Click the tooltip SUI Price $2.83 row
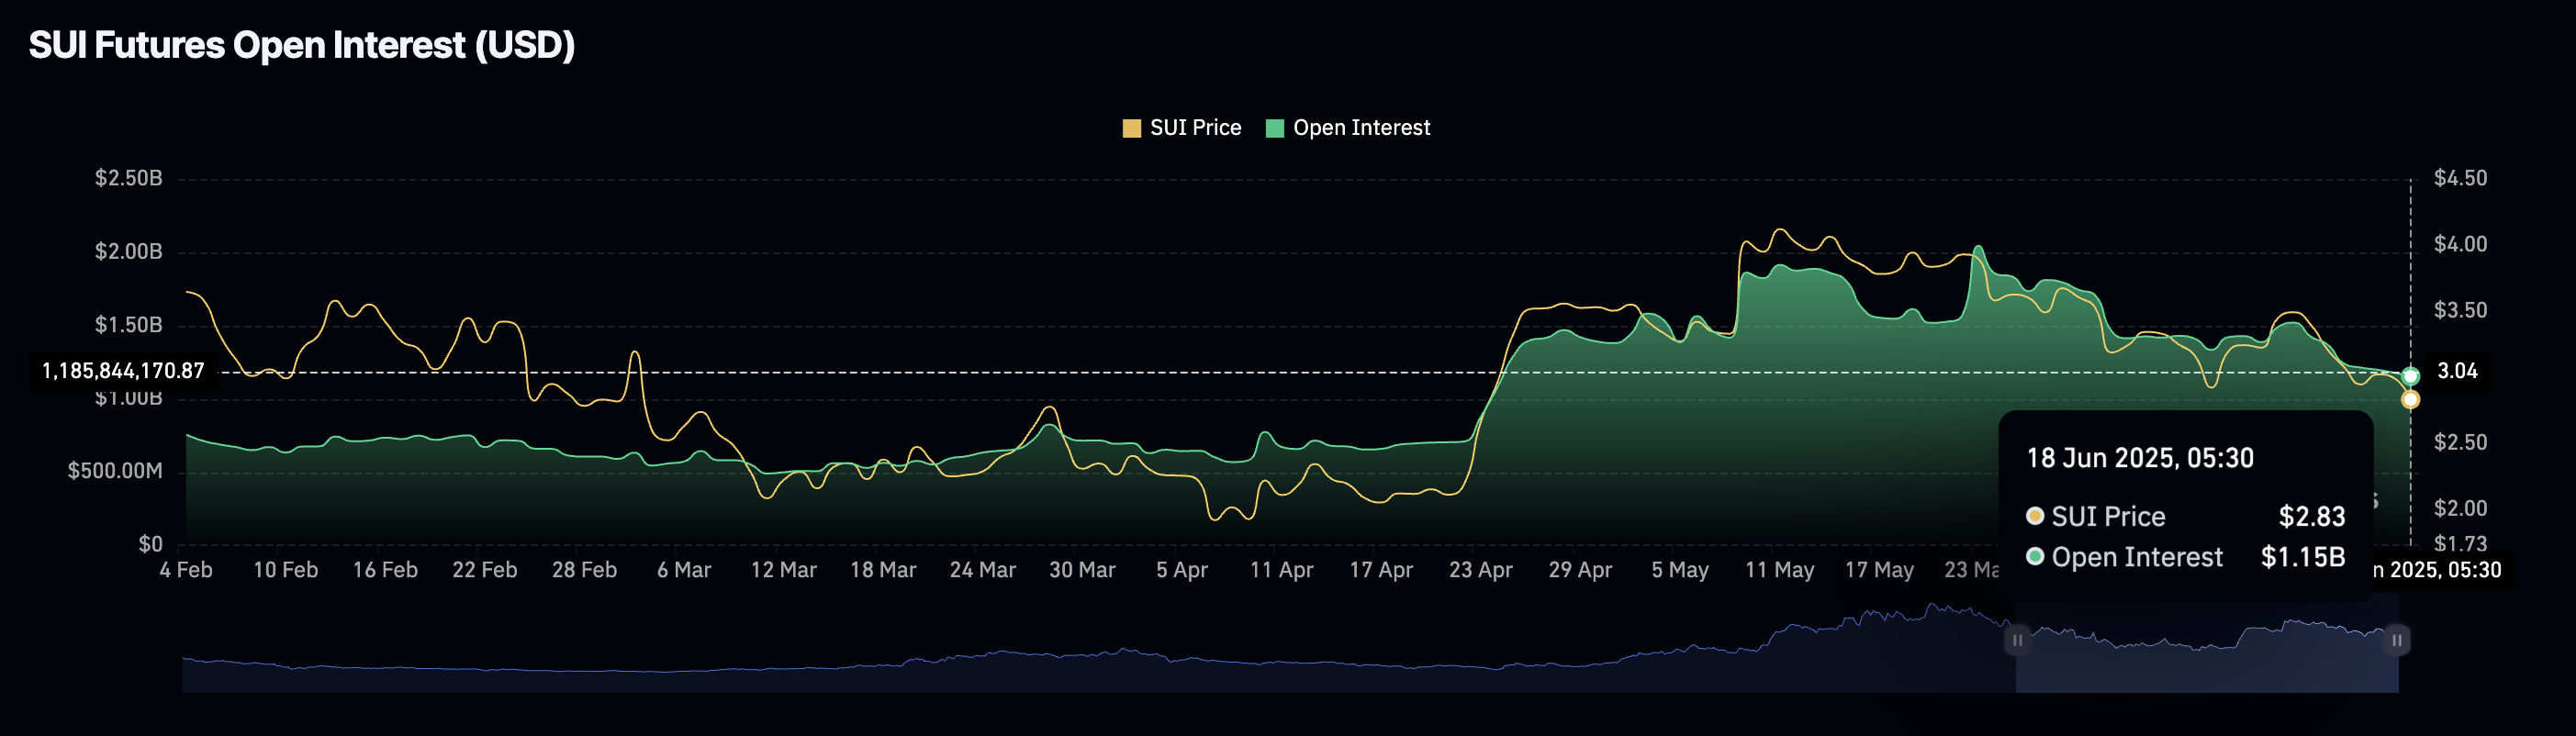 coord(2185,516)
